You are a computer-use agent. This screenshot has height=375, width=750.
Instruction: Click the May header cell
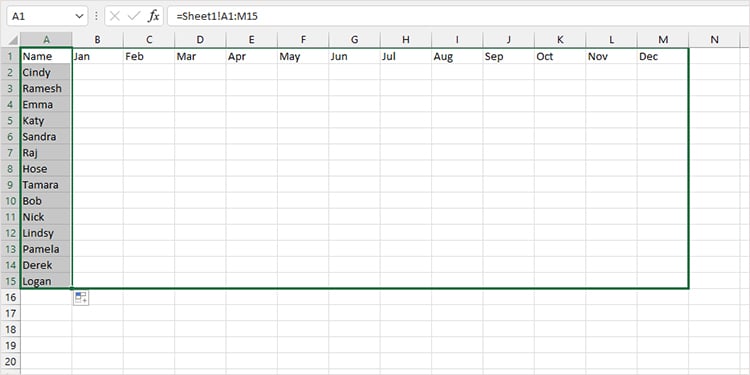tap(303, 56)
